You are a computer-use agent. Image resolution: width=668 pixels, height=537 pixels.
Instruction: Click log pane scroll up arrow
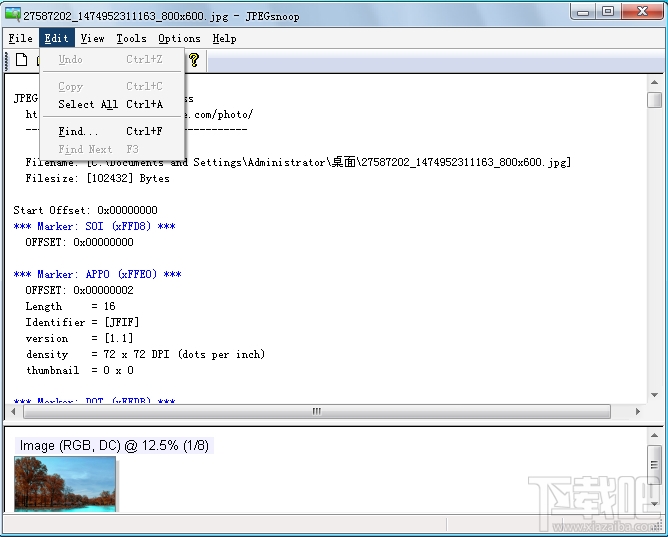coord(654,82)
